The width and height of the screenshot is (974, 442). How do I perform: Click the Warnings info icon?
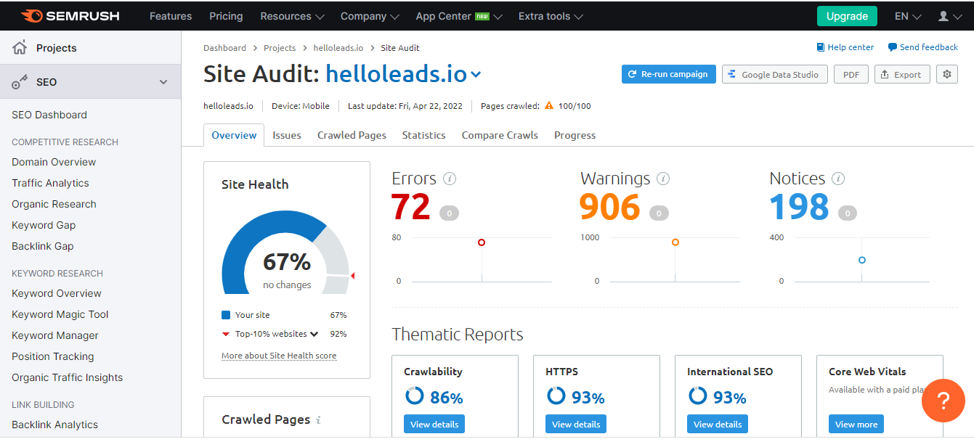pyautogui.click(x=663, y=179)
